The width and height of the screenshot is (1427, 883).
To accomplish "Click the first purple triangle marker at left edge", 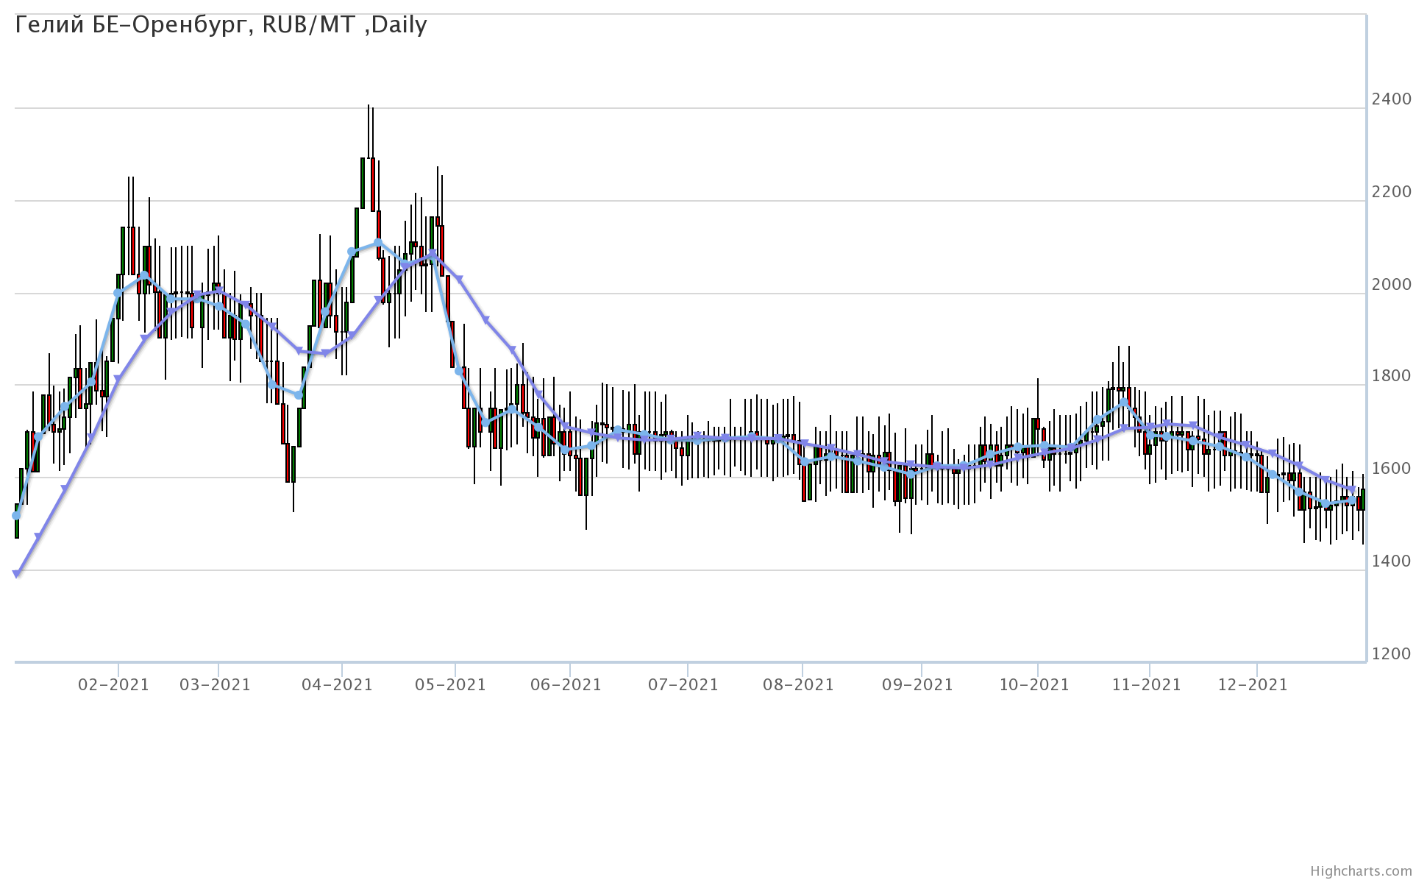I will [x=16, y=574].
